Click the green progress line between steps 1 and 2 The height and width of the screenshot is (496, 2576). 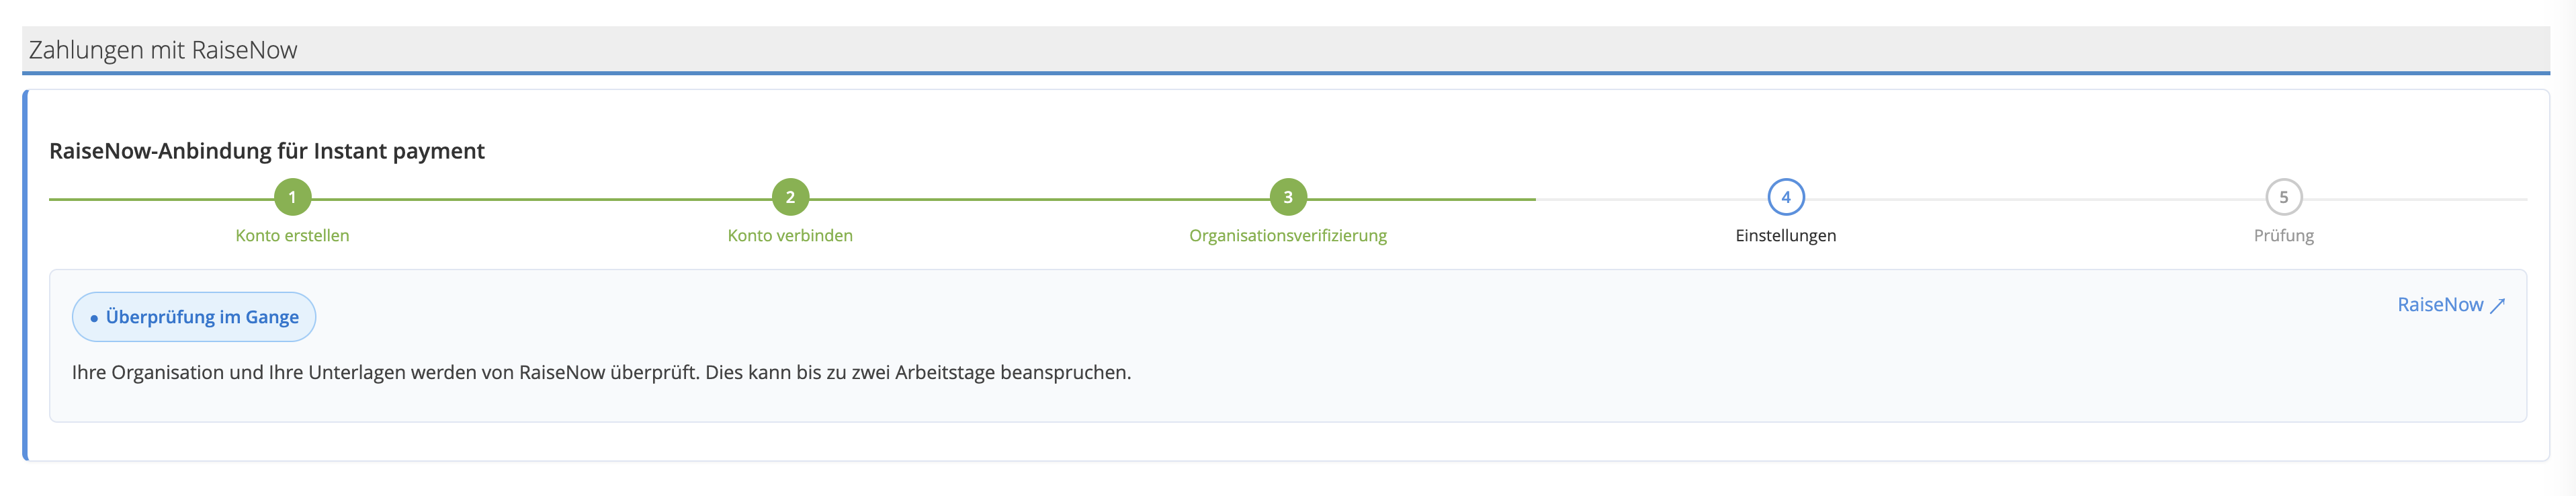coord(540,199)
